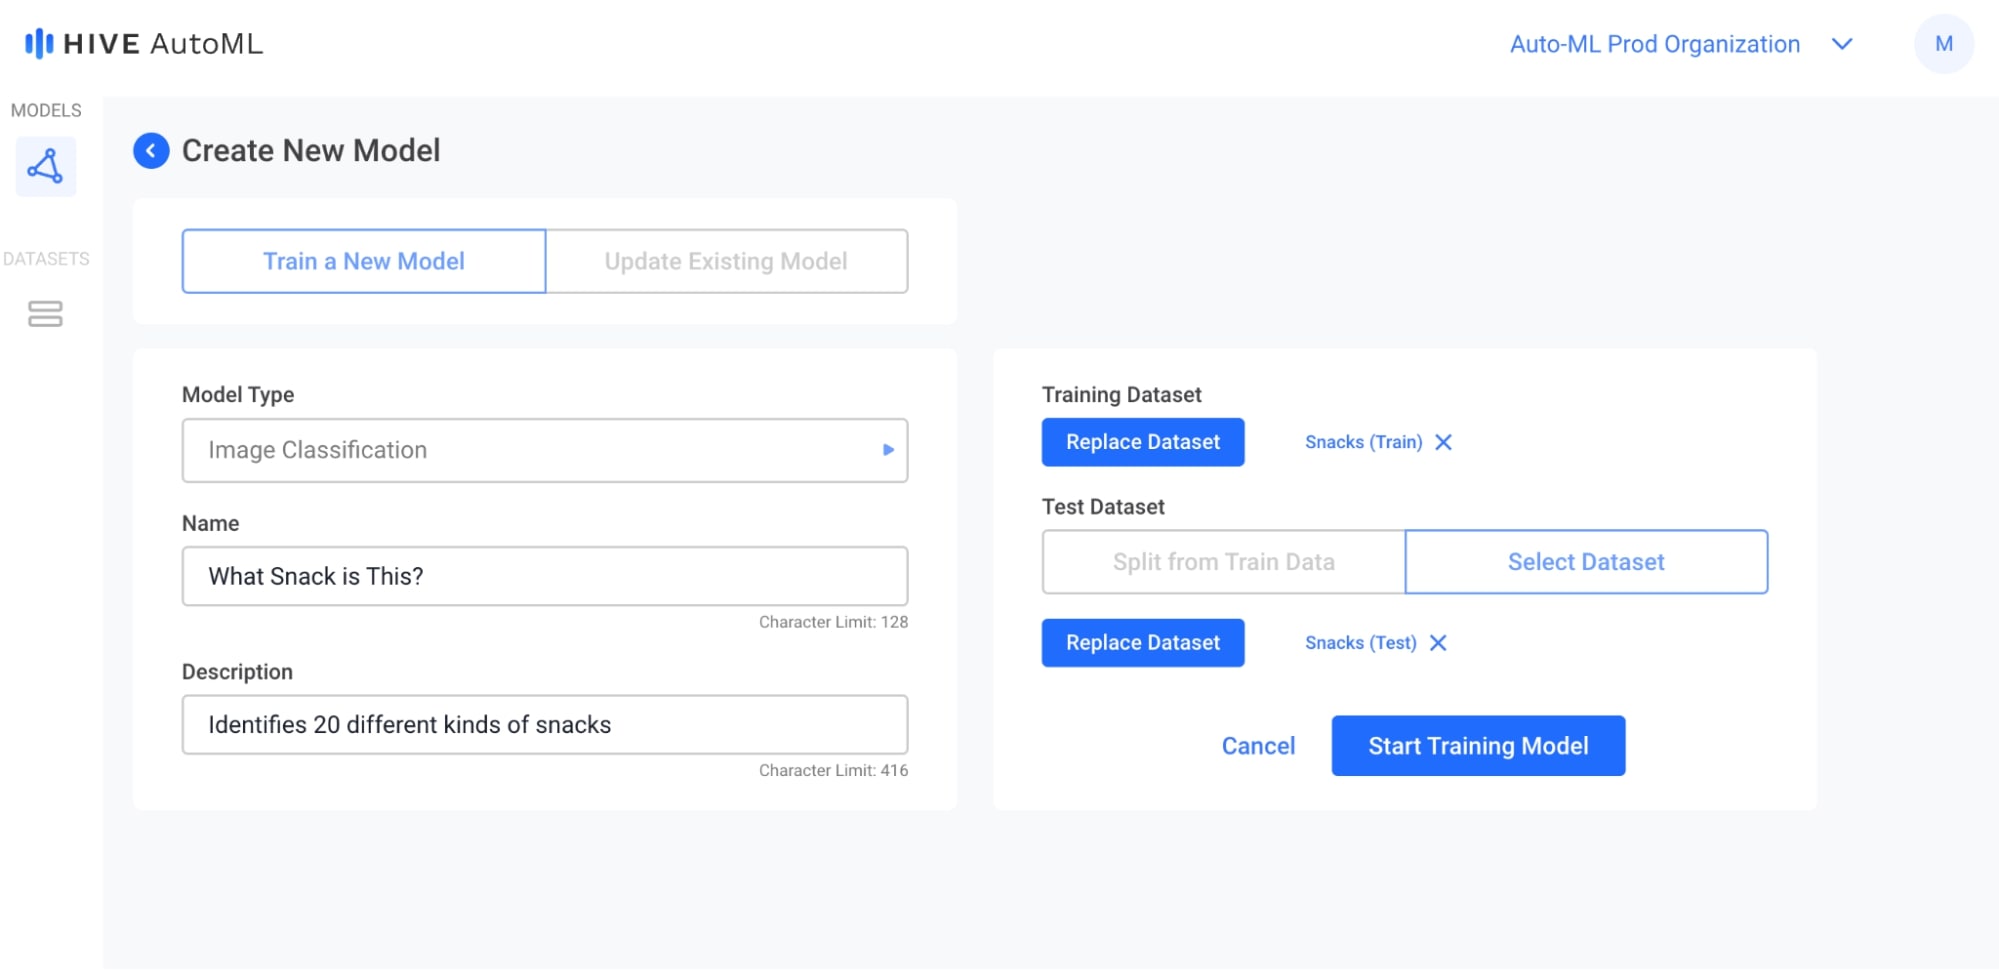Open the Snacks (Train) dataset label
The width and height of the screenshot is (1999, 970).
(1363, 441)
